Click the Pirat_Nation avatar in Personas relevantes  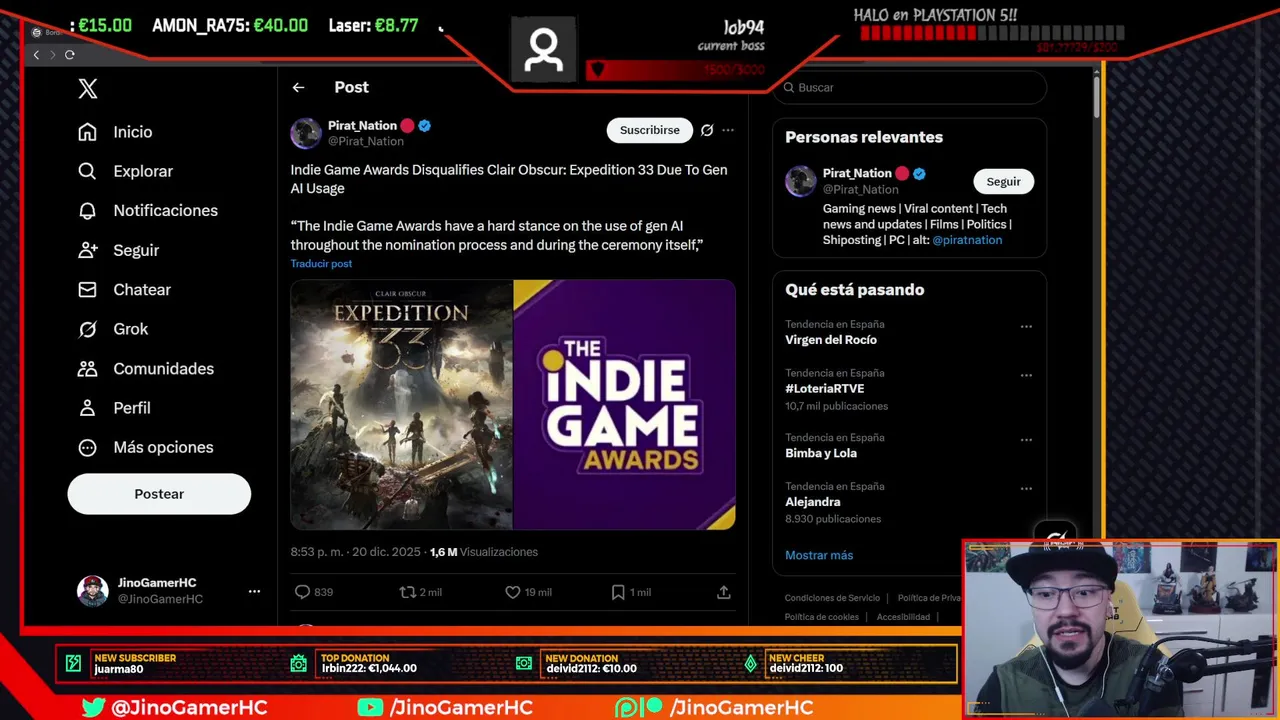click(800, 181)
